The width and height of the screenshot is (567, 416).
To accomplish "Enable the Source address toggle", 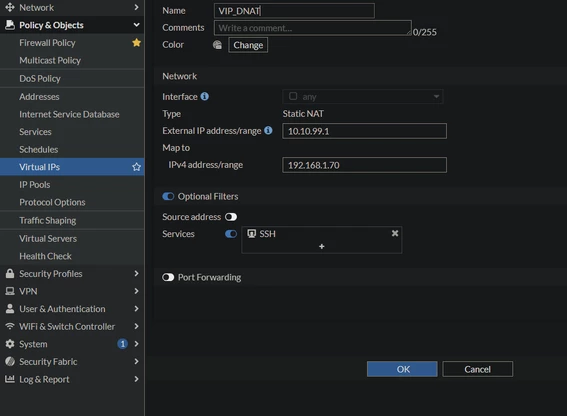I will pyautogui.click(x=231, y=217).
